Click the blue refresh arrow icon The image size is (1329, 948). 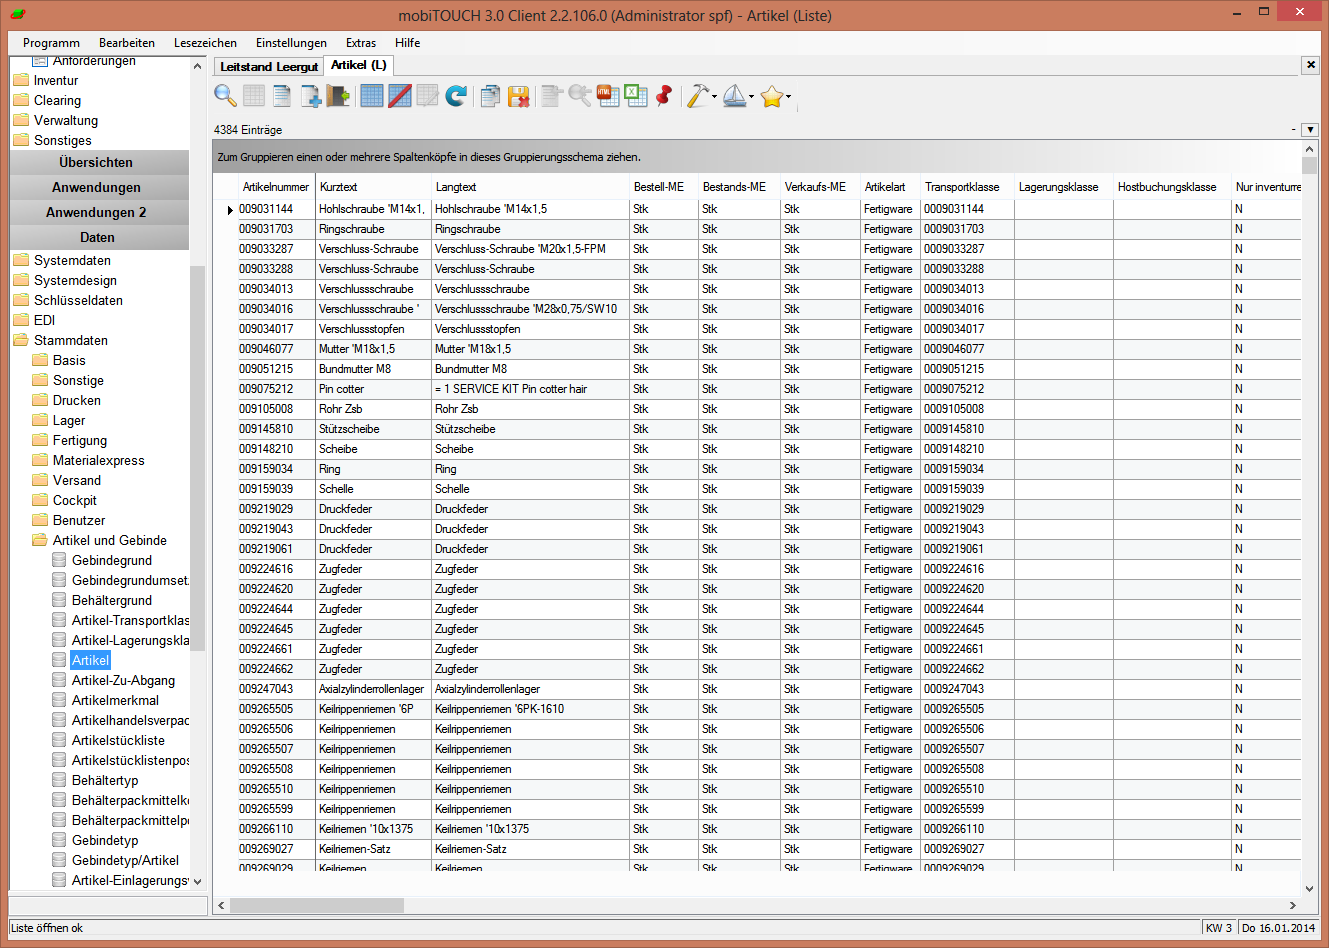tap(456, 96)
